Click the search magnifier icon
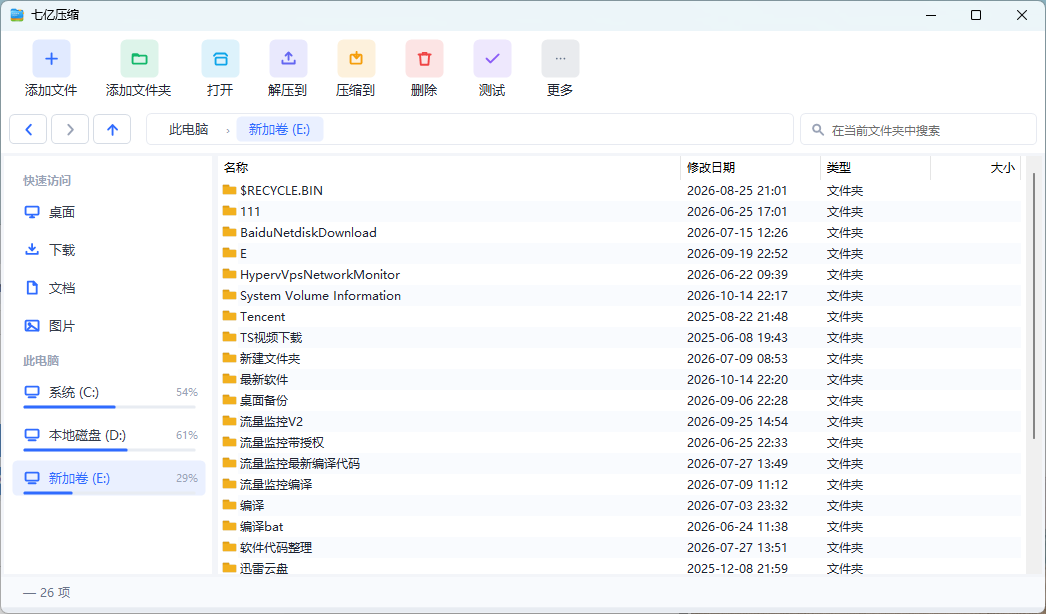1046x614 pixels. click(x=818, y=129)
